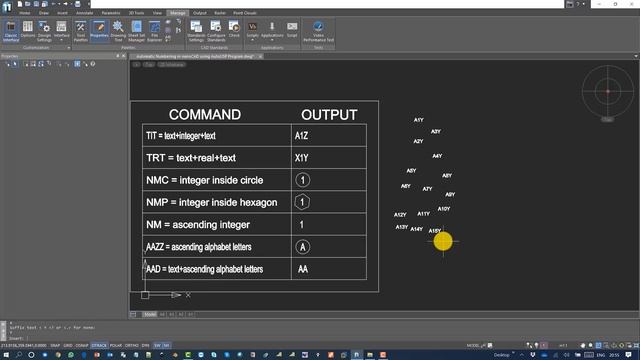
Task: Open the Insert ribbon tab
Action: coord(62,13)
